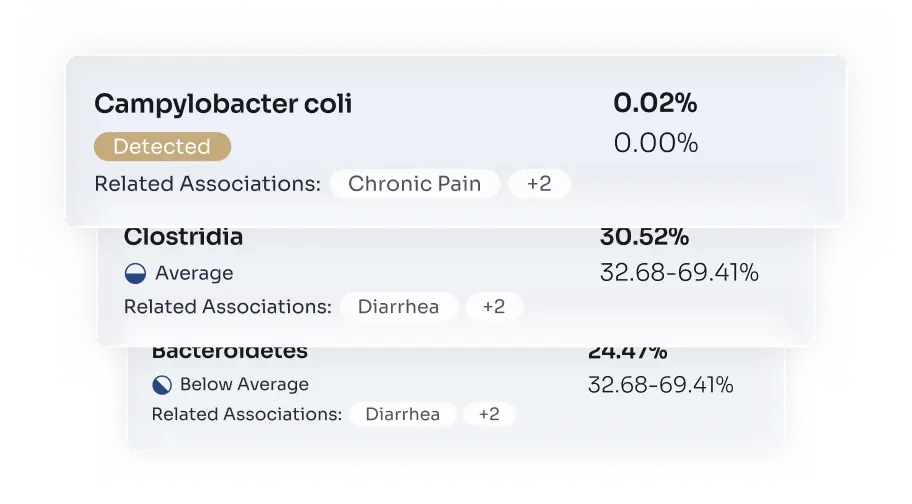
Task: Click the Below Average label text
Action: pyautogui.click(x=244, y=385)
